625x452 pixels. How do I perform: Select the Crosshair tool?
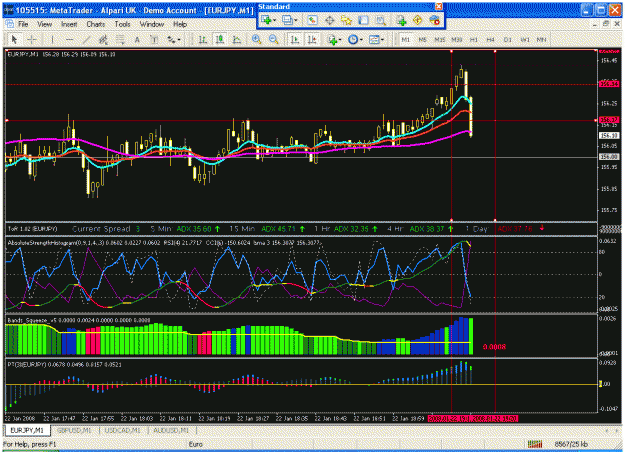pyautogui.click(x=32, y=39)
